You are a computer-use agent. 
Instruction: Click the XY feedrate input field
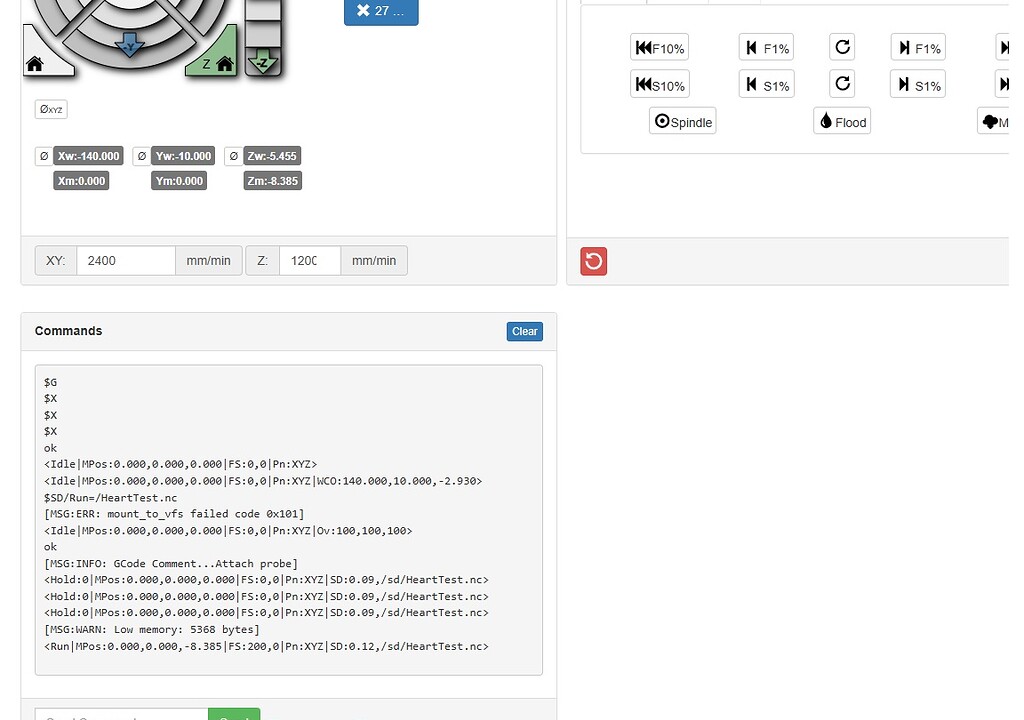pos(126,261)
